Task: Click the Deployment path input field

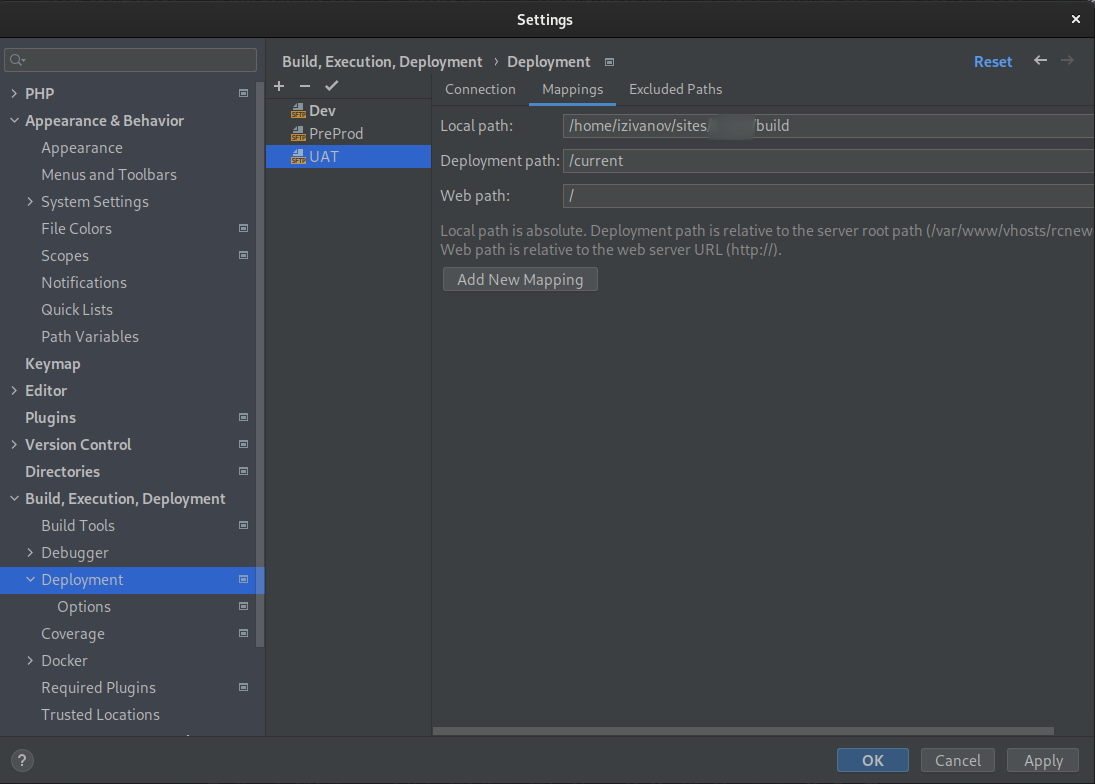Action: [828, 161]
